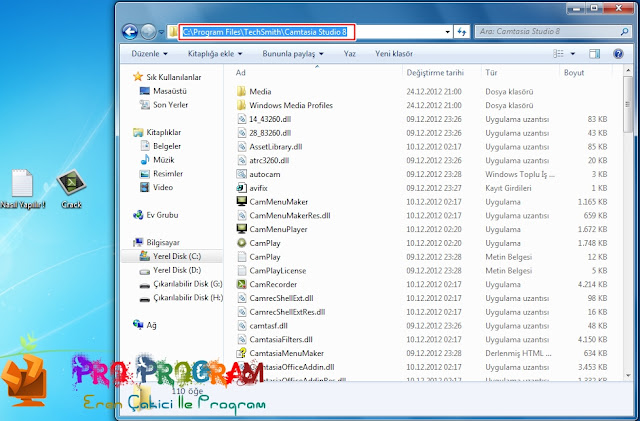Click the refresh button next to address bar
The width and height of the screenshot is (640, 421).
coord(462,31)
